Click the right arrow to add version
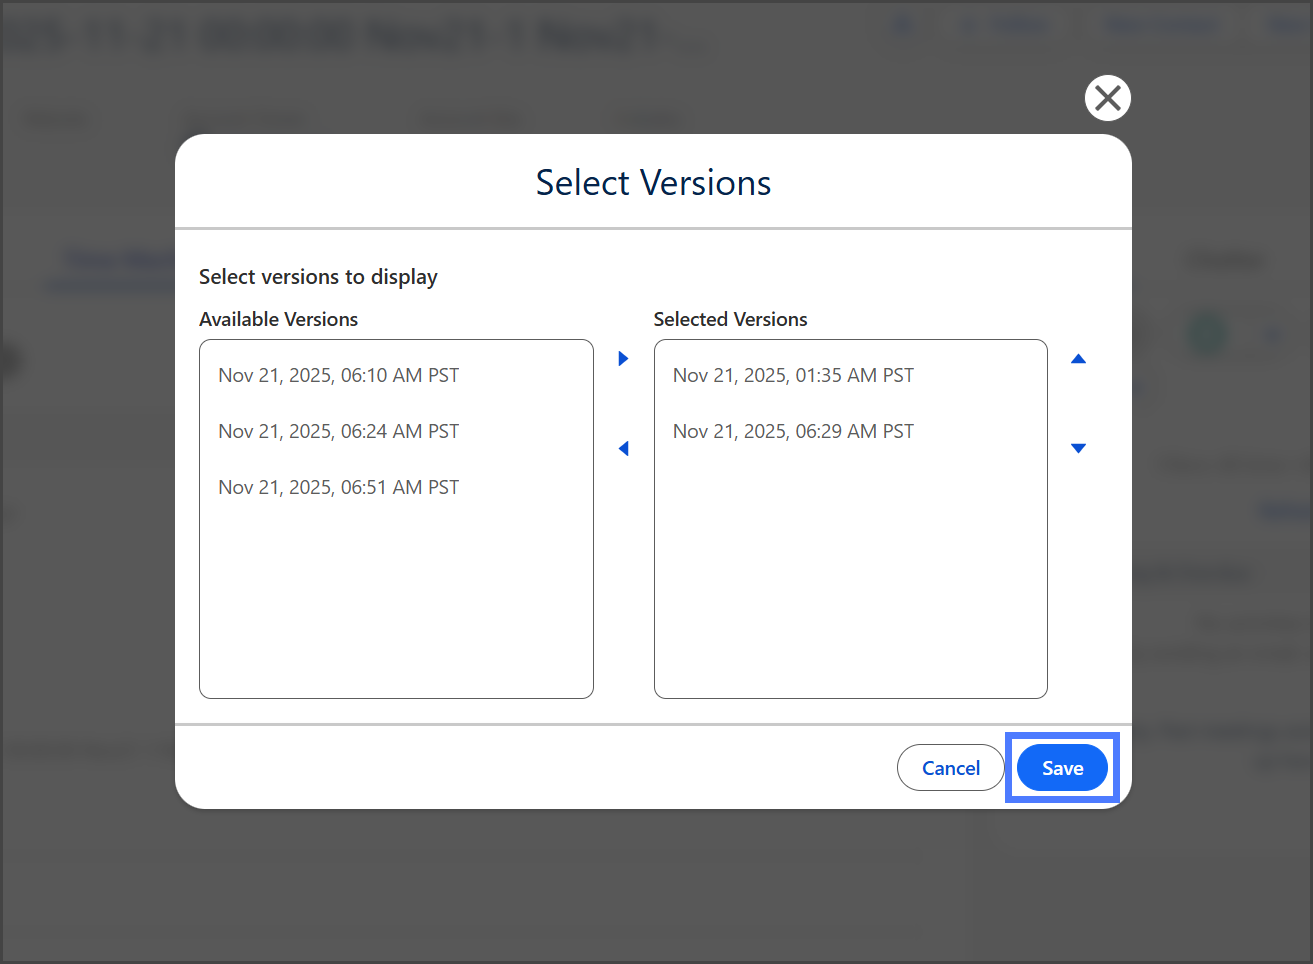Viewport: 1313px width, 964px height. coord(623,358)
